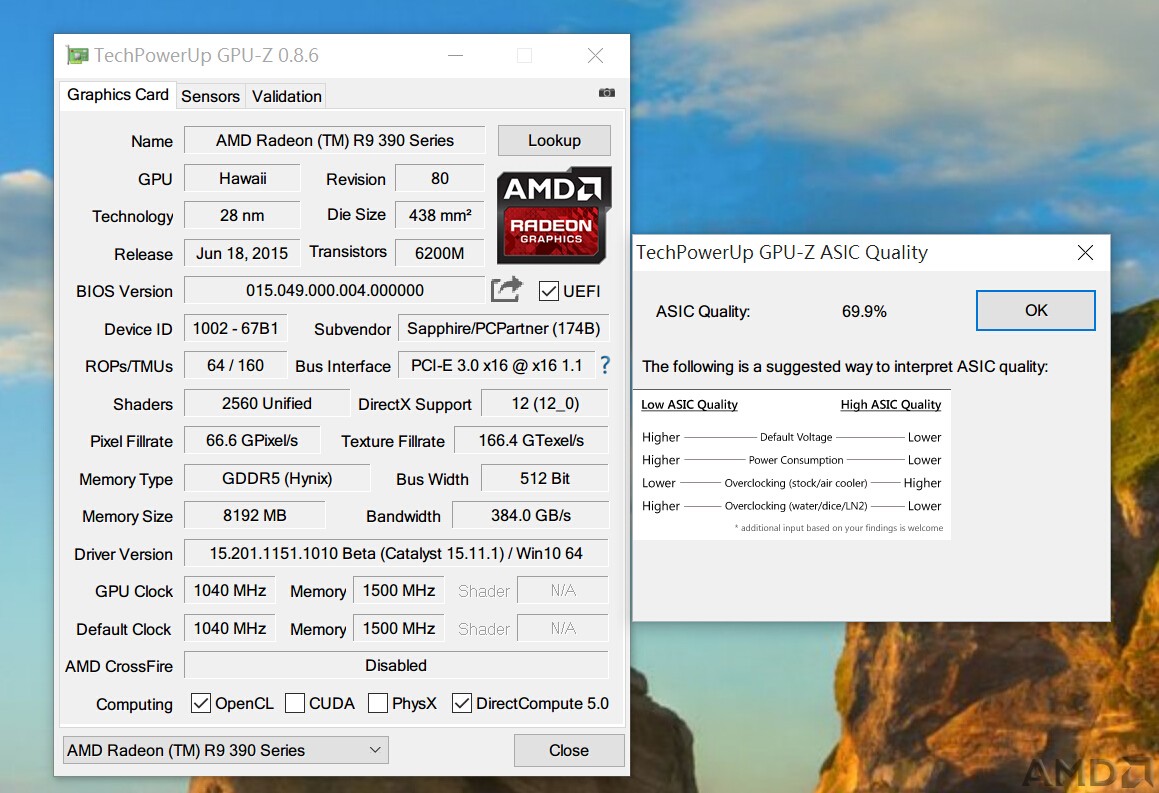Click the BIOS Version field

(334, 290)
